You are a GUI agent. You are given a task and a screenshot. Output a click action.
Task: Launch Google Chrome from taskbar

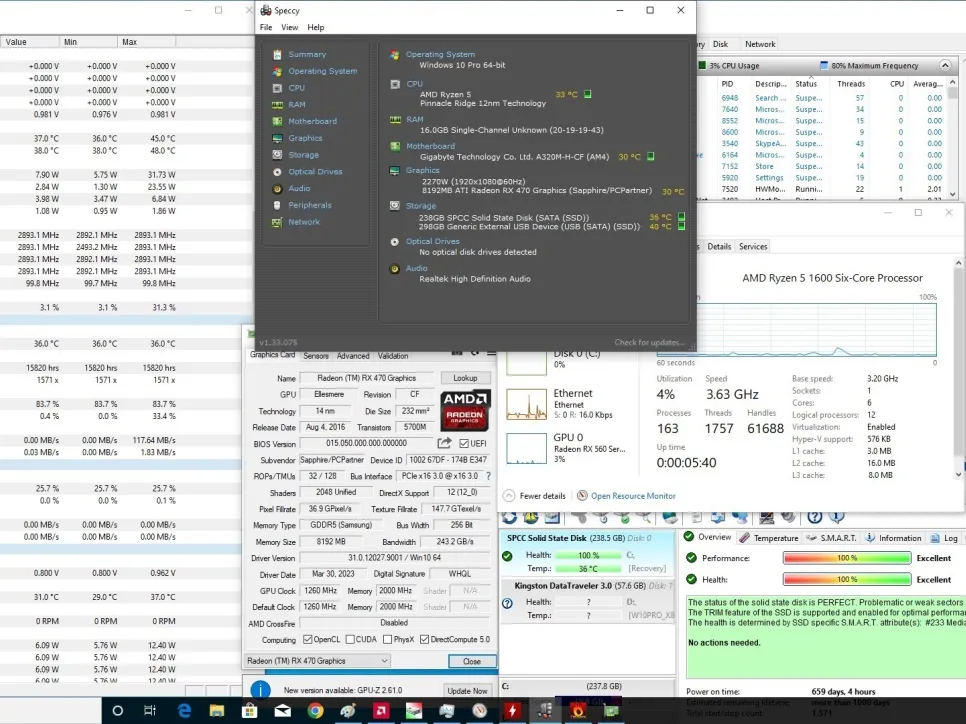tap(315, 710)
